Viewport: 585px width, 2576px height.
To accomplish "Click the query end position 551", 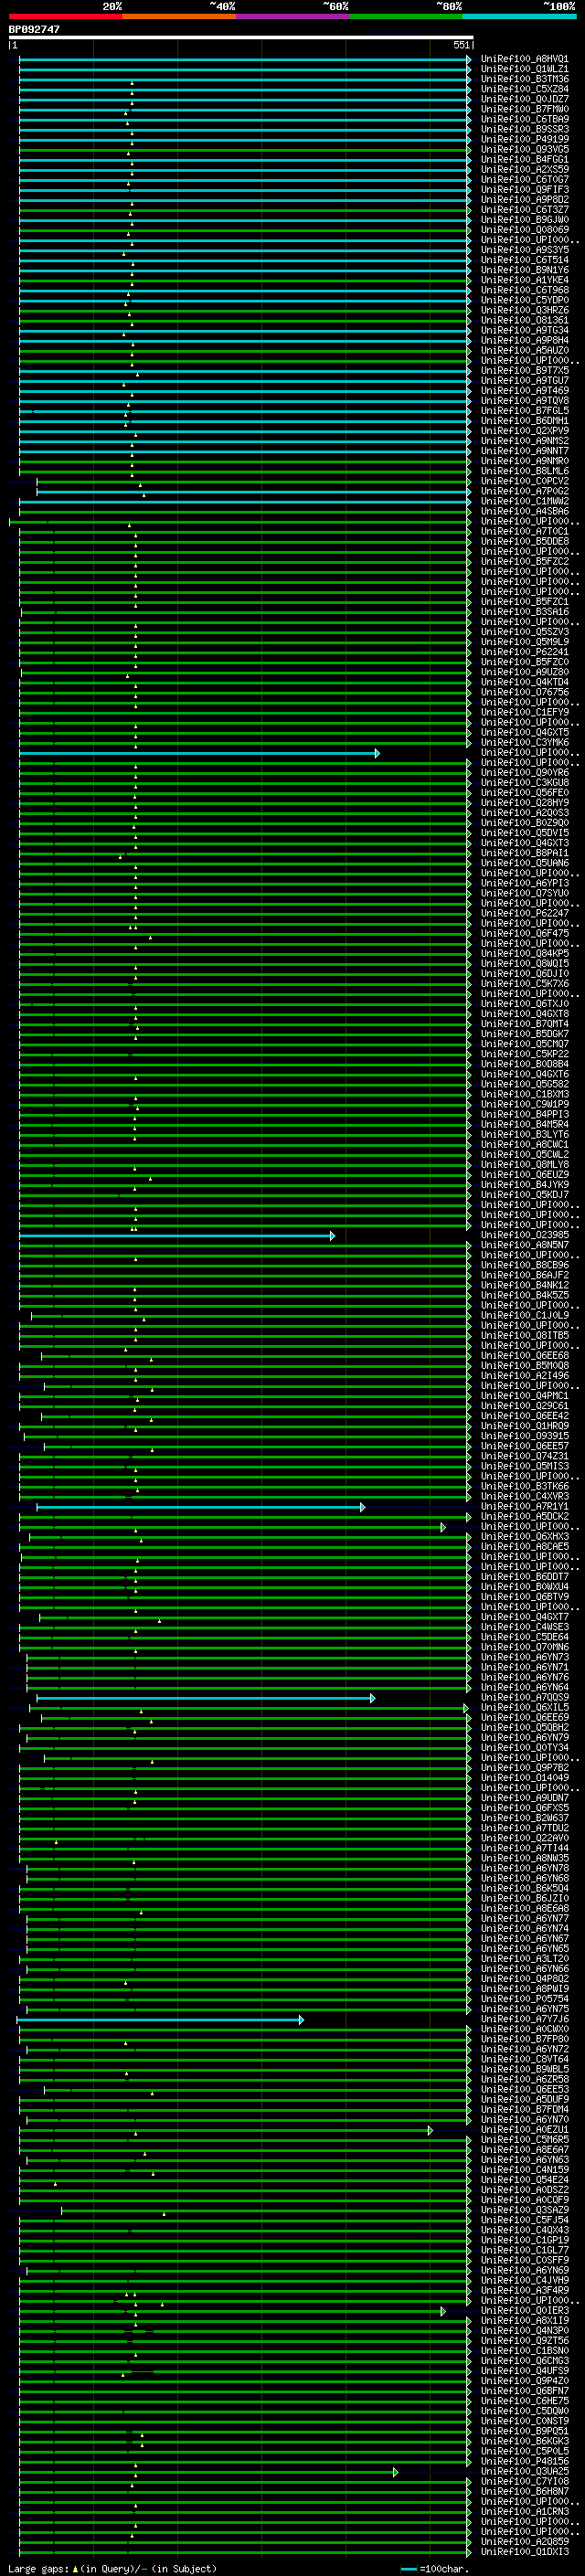I will pos(461,46).
